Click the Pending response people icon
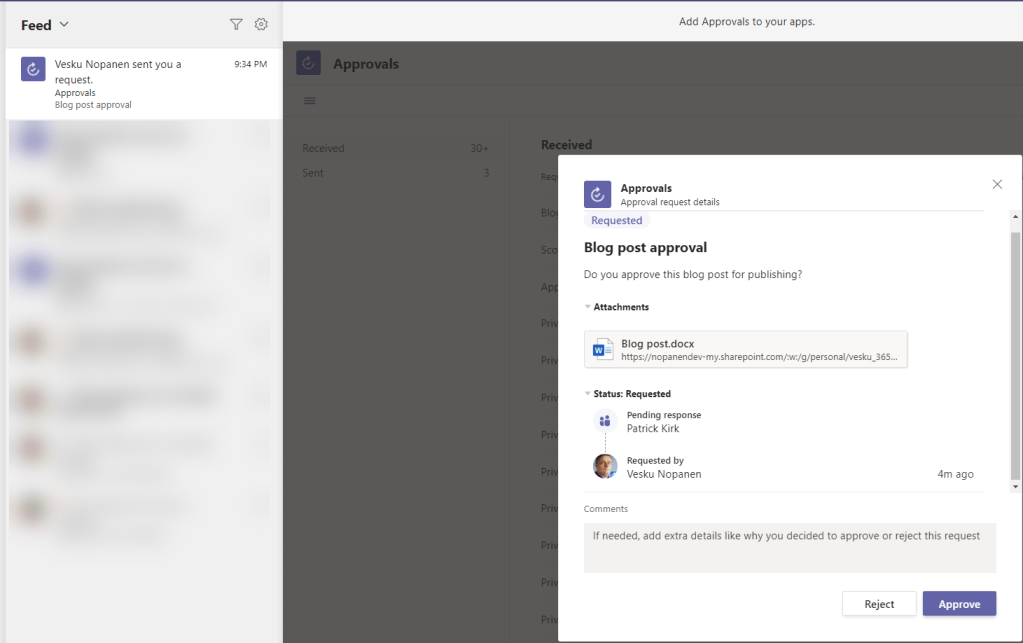 click(x=605, y=421)
